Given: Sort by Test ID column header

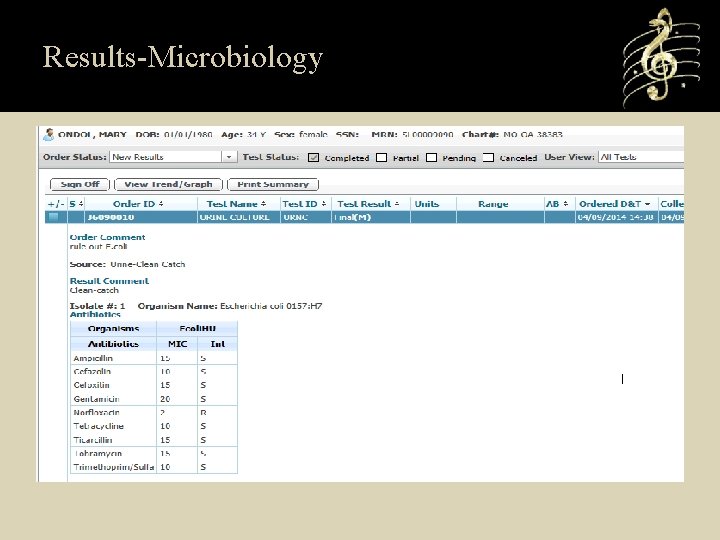Looking at the screenshot, I should tap(304, 204).
